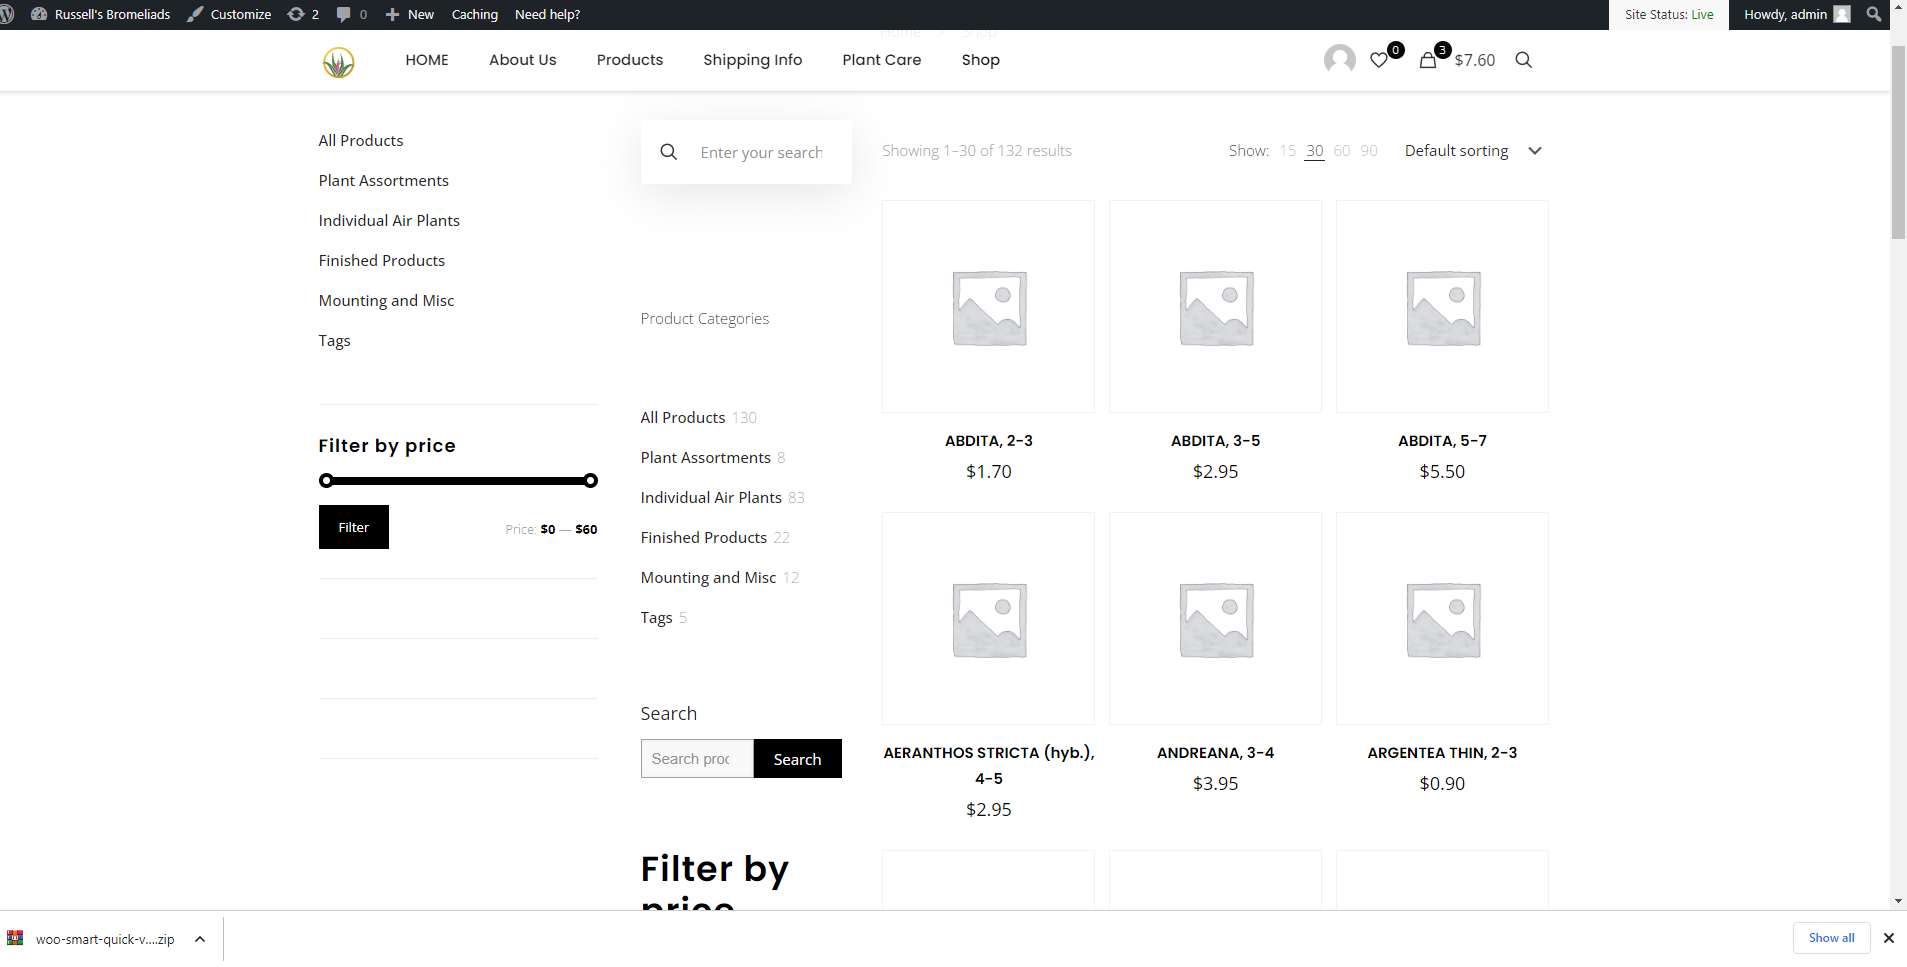Viewport: 1907px width, 967px height.
Task: Navigate to the HOME page
Action: click(427, 60)
